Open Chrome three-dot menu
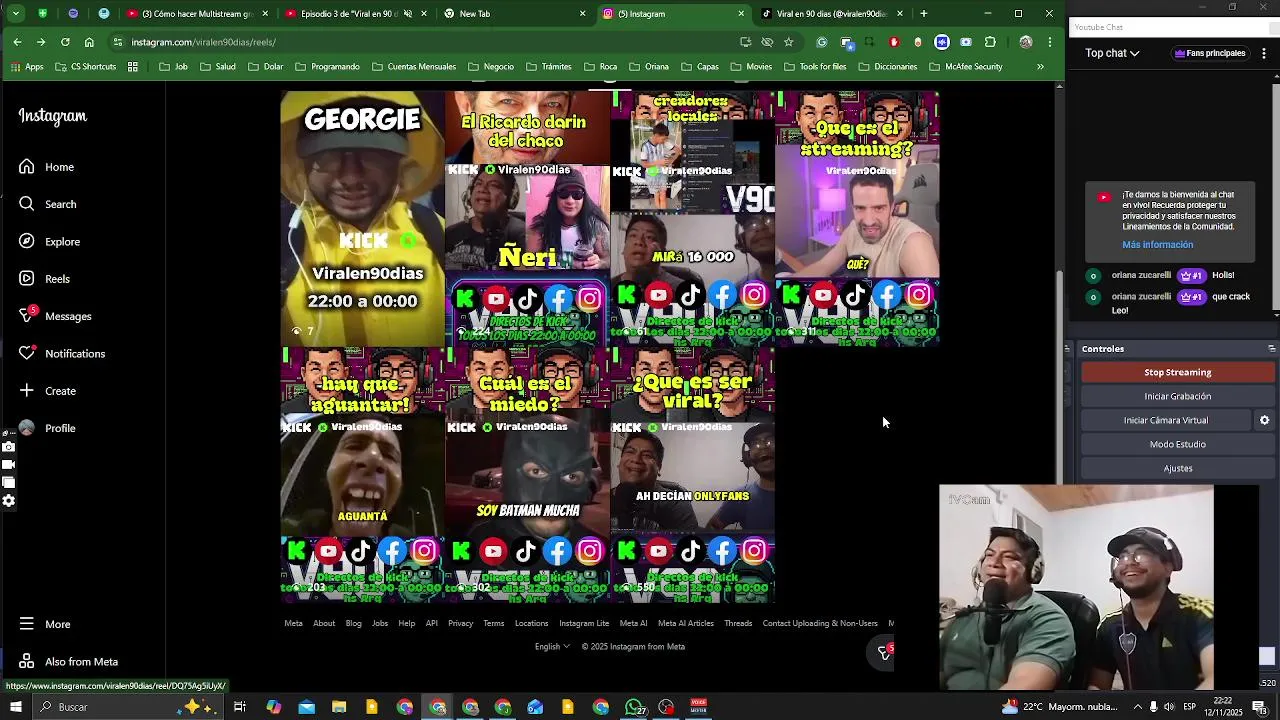 pyautogui.click(x=1049, y=42)
